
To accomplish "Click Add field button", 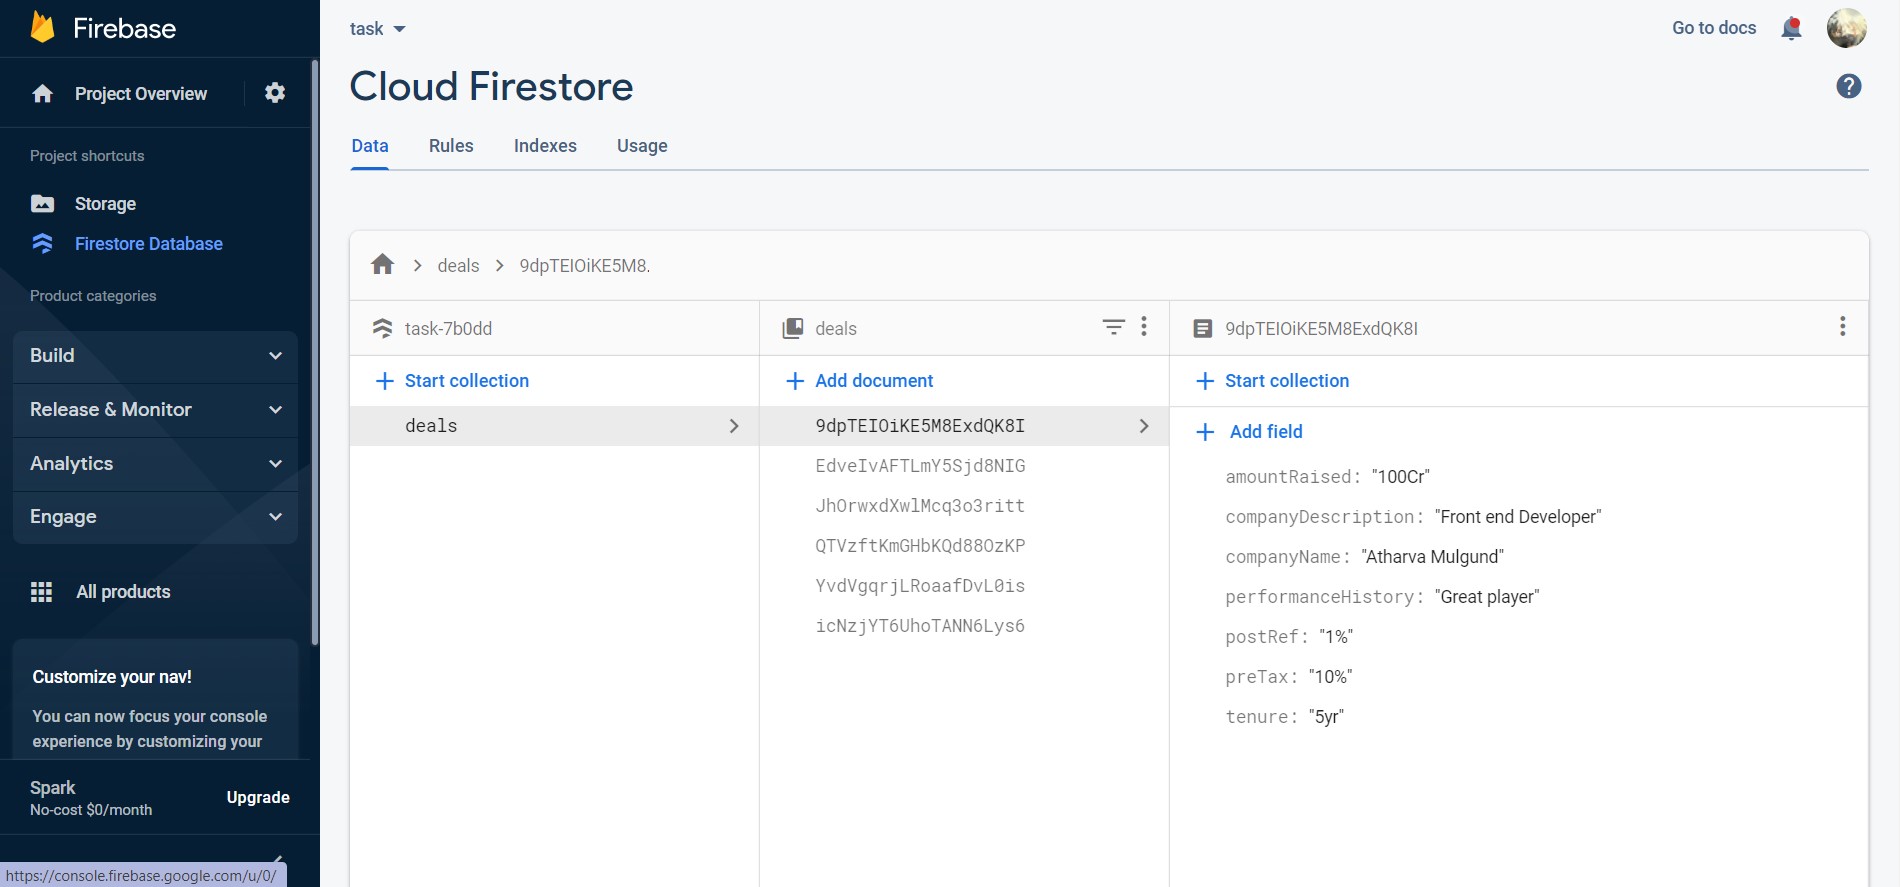I will coord(1266,432).
